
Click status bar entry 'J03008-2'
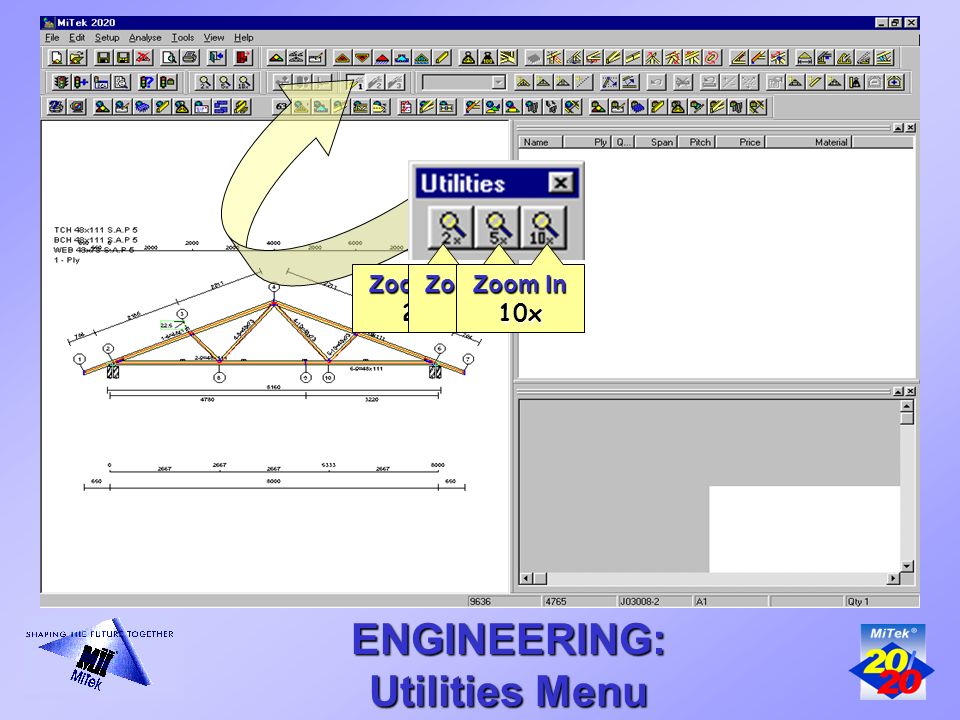click(639, 601)
